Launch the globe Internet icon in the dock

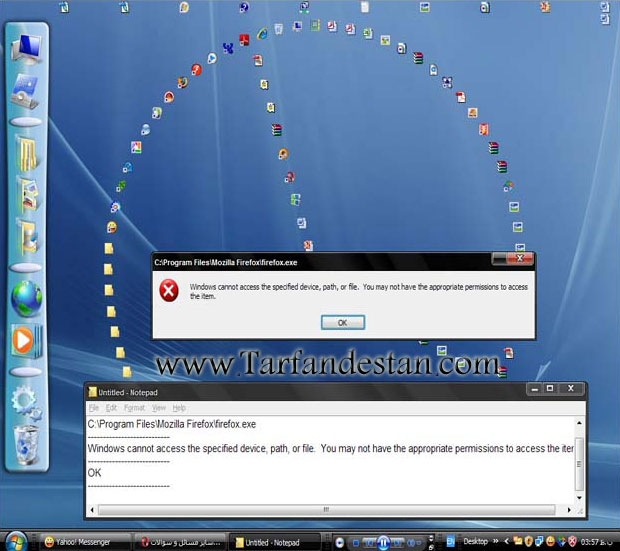pyautogui.click(x=26, y=299)
